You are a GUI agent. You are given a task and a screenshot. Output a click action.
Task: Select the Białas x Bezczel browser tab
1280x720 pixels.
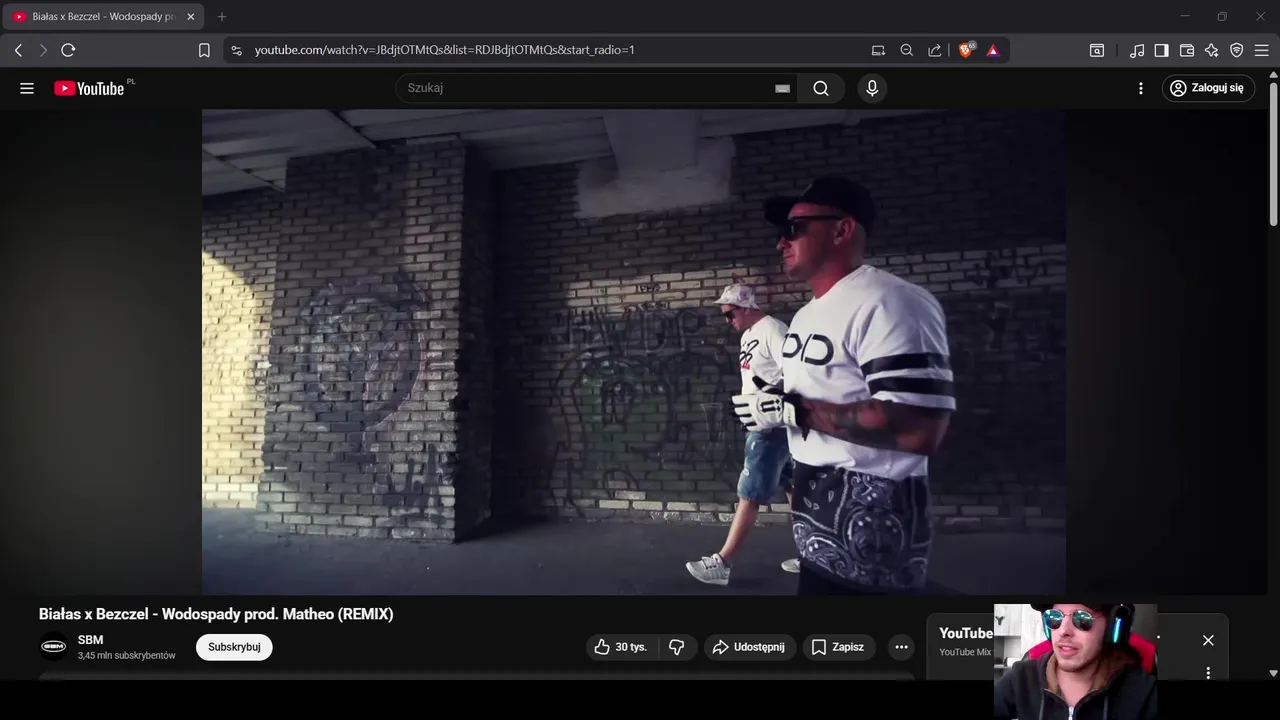click(104, 17)
